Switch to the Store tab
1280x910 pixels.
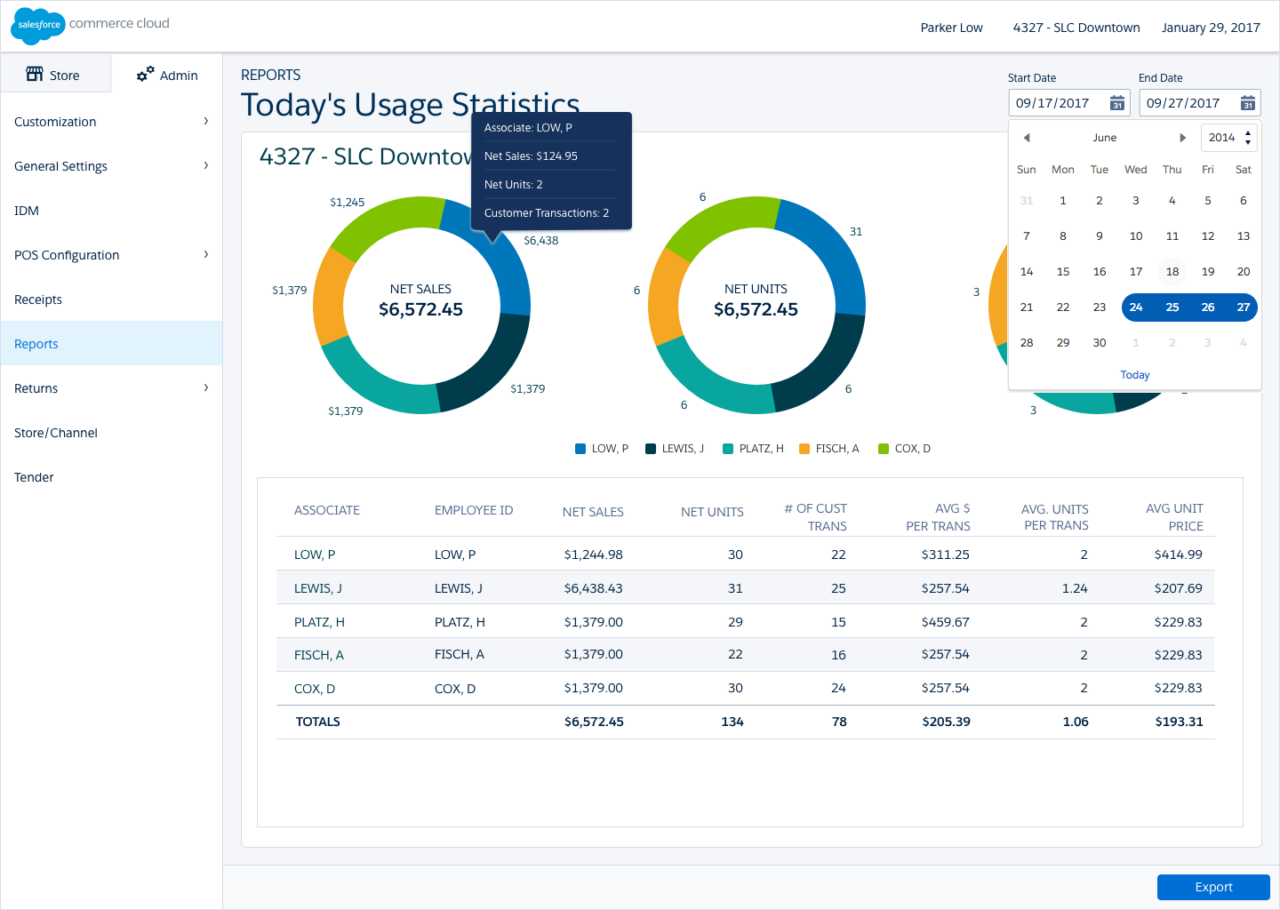point(55,73)
